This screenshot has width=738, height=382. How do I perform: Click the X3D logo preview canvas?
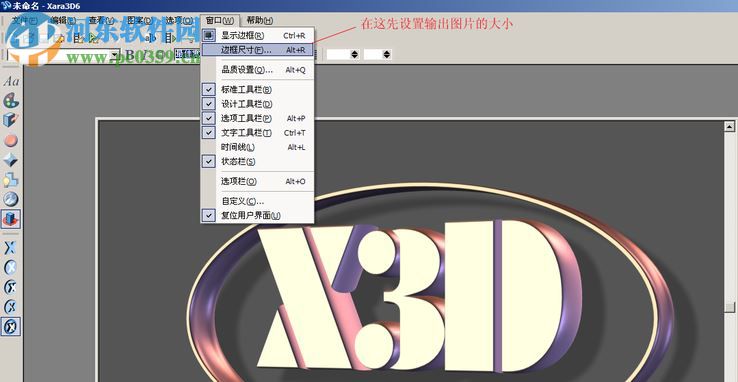coord(410,251)
